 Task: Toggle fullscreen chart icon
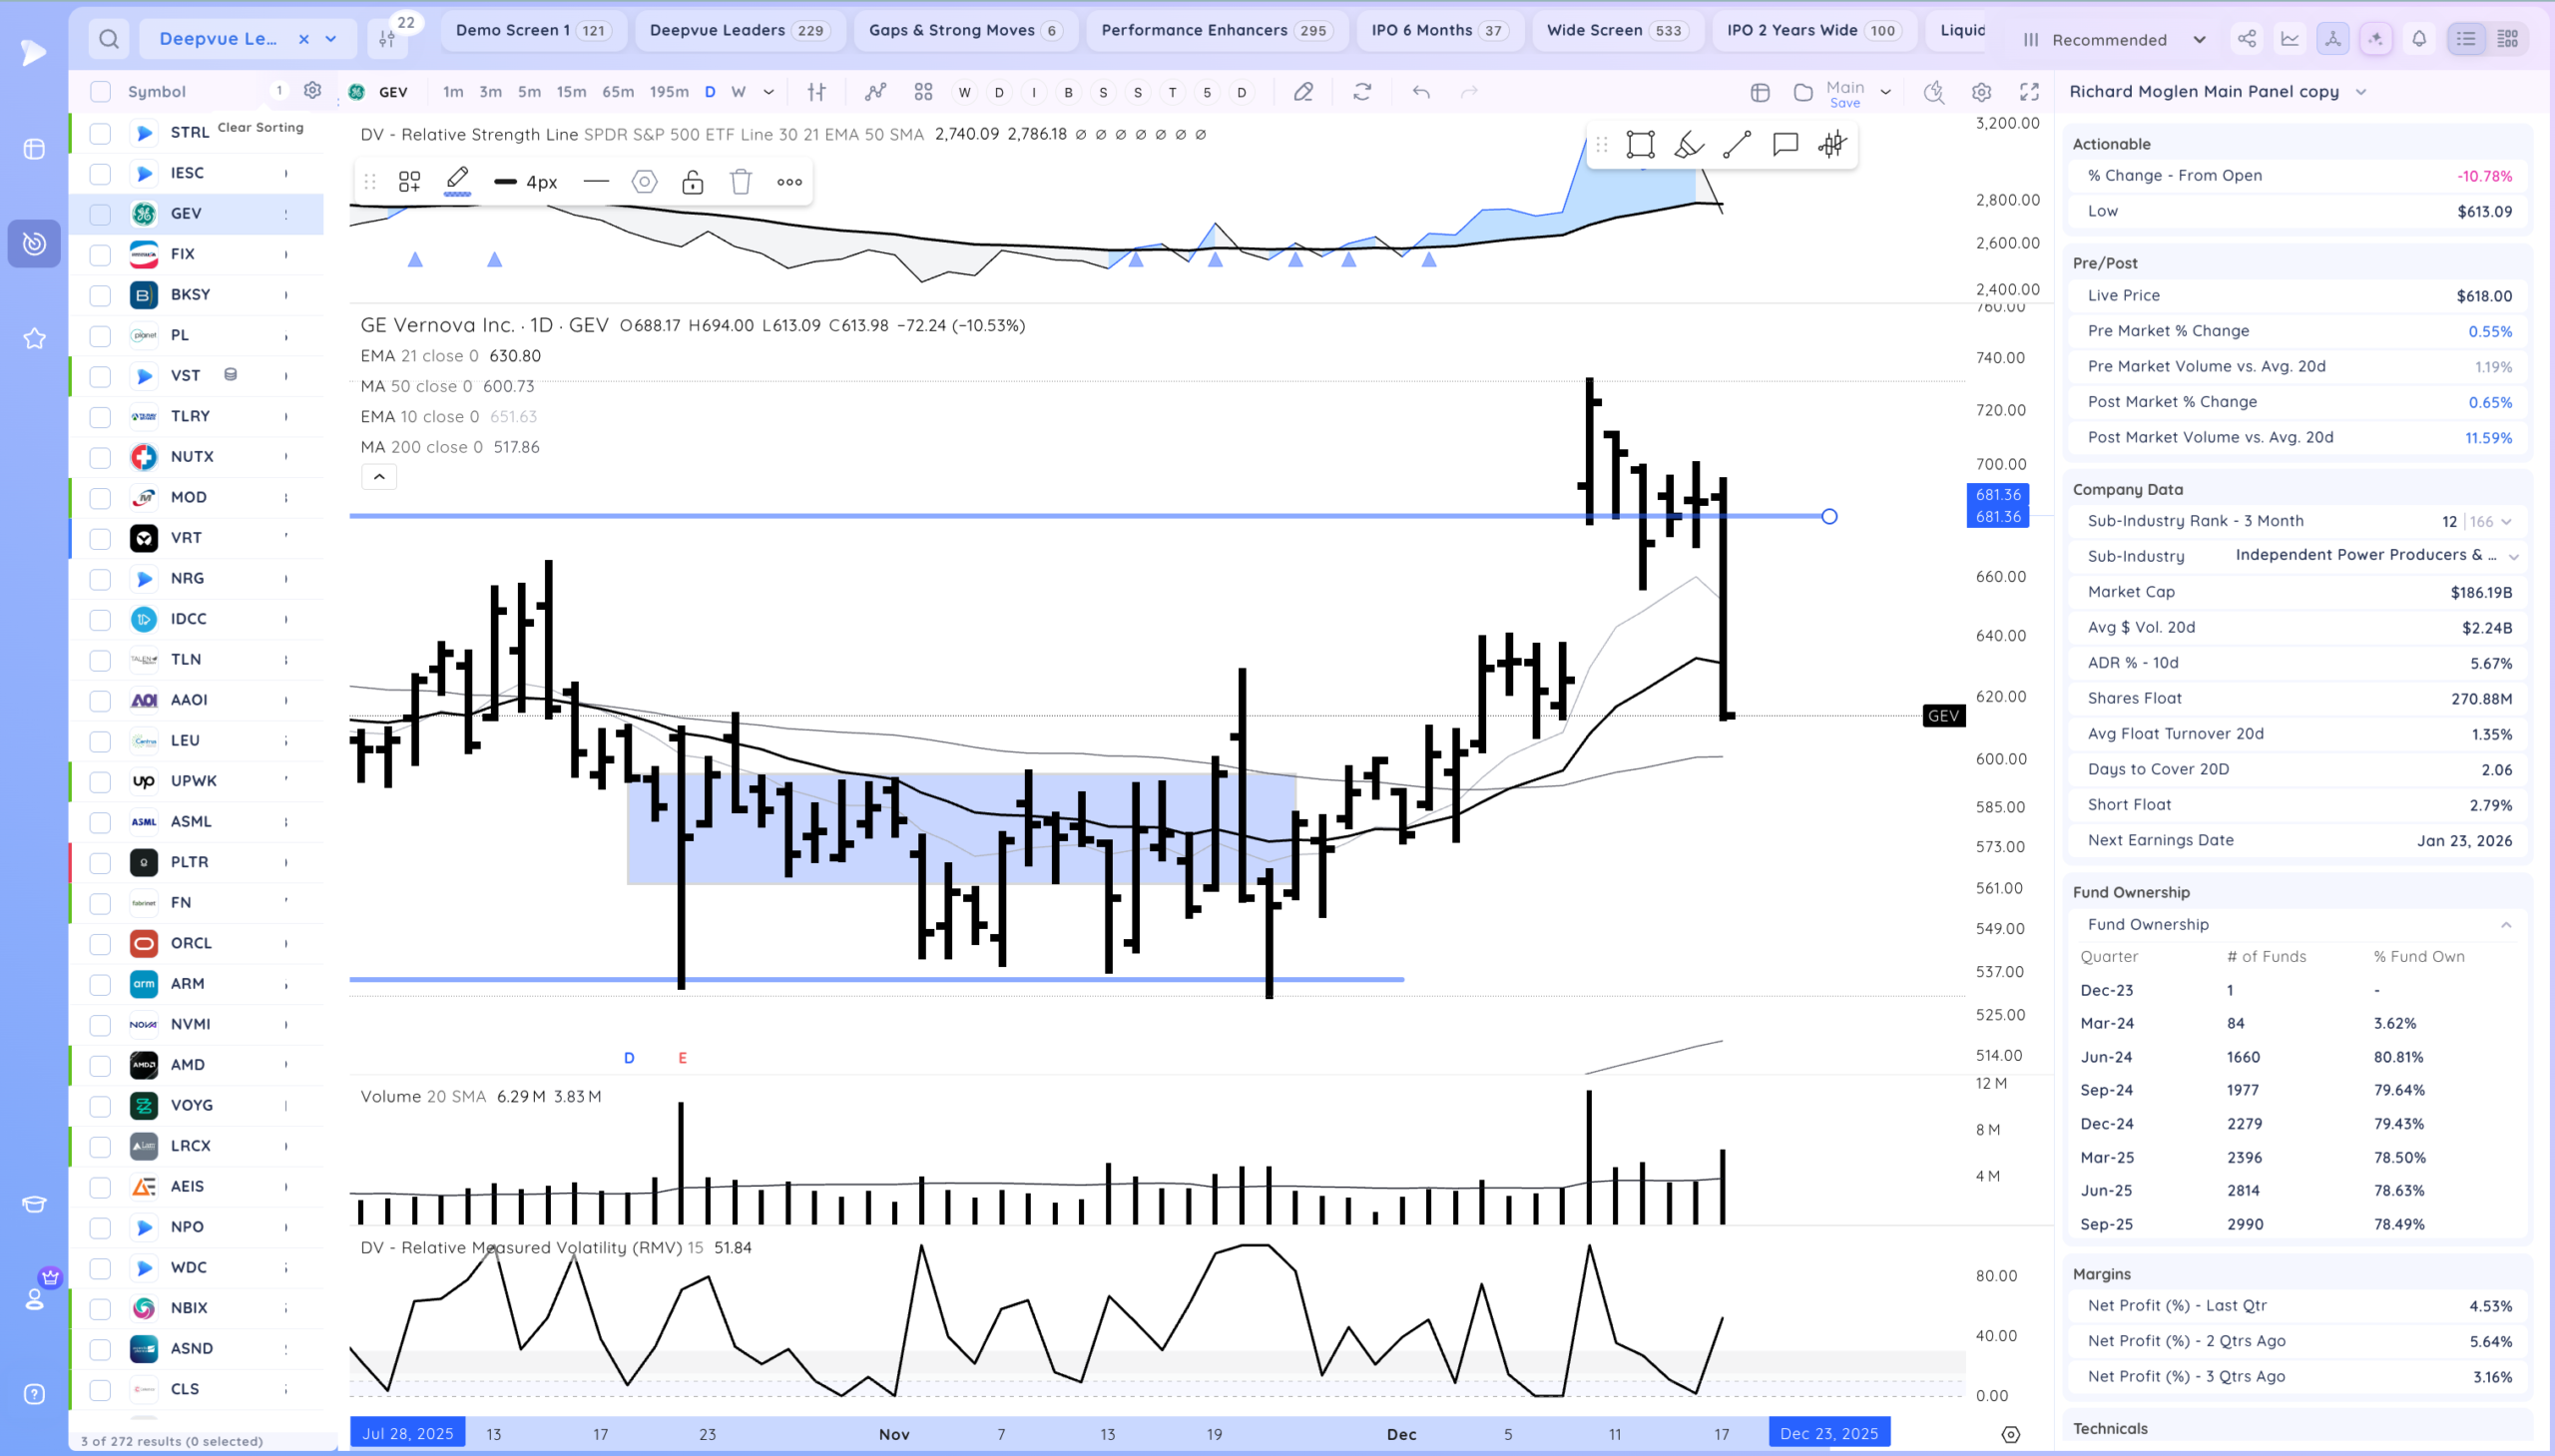[2029, 92]
